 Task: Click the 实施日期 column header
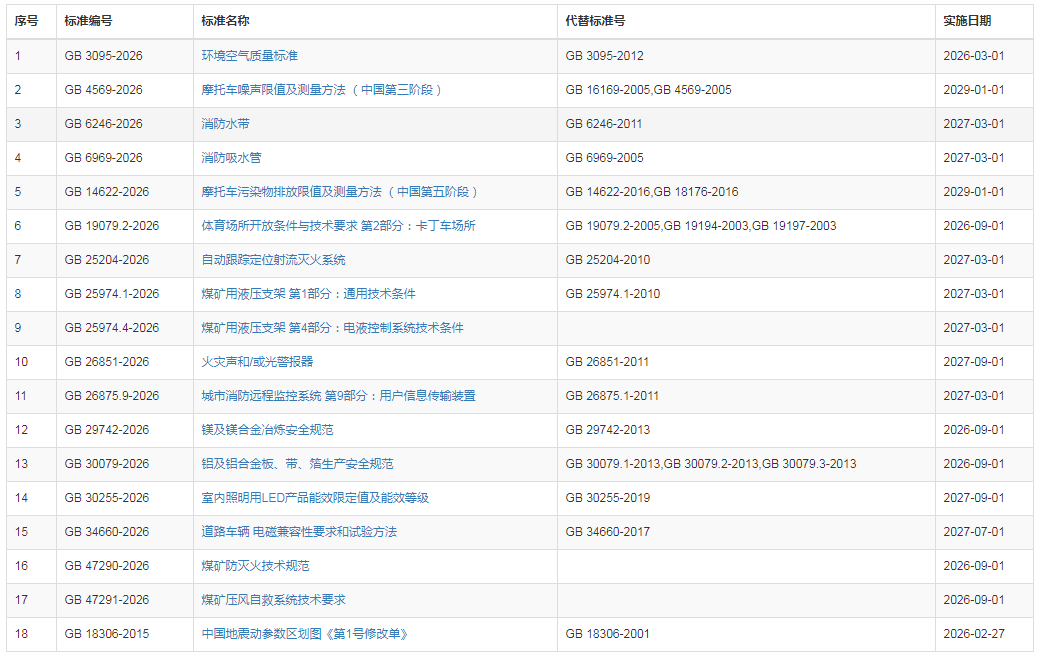962,20
